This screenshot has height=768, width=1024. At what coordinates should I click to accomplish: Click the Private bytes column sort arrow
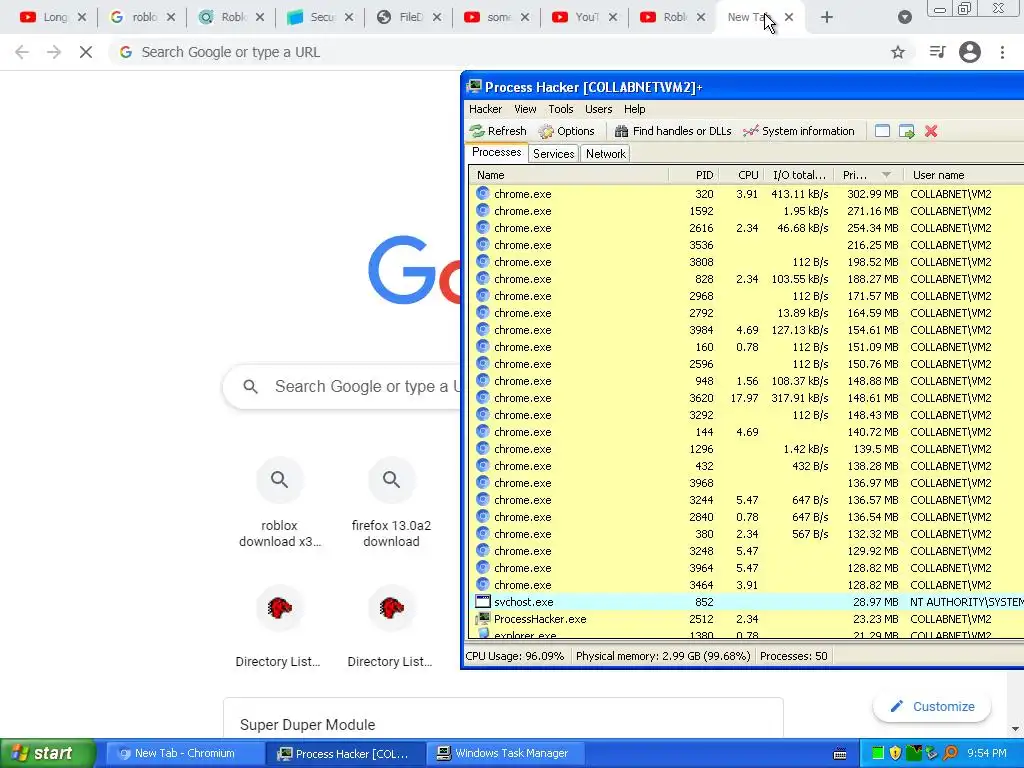(x=886, y=175)
